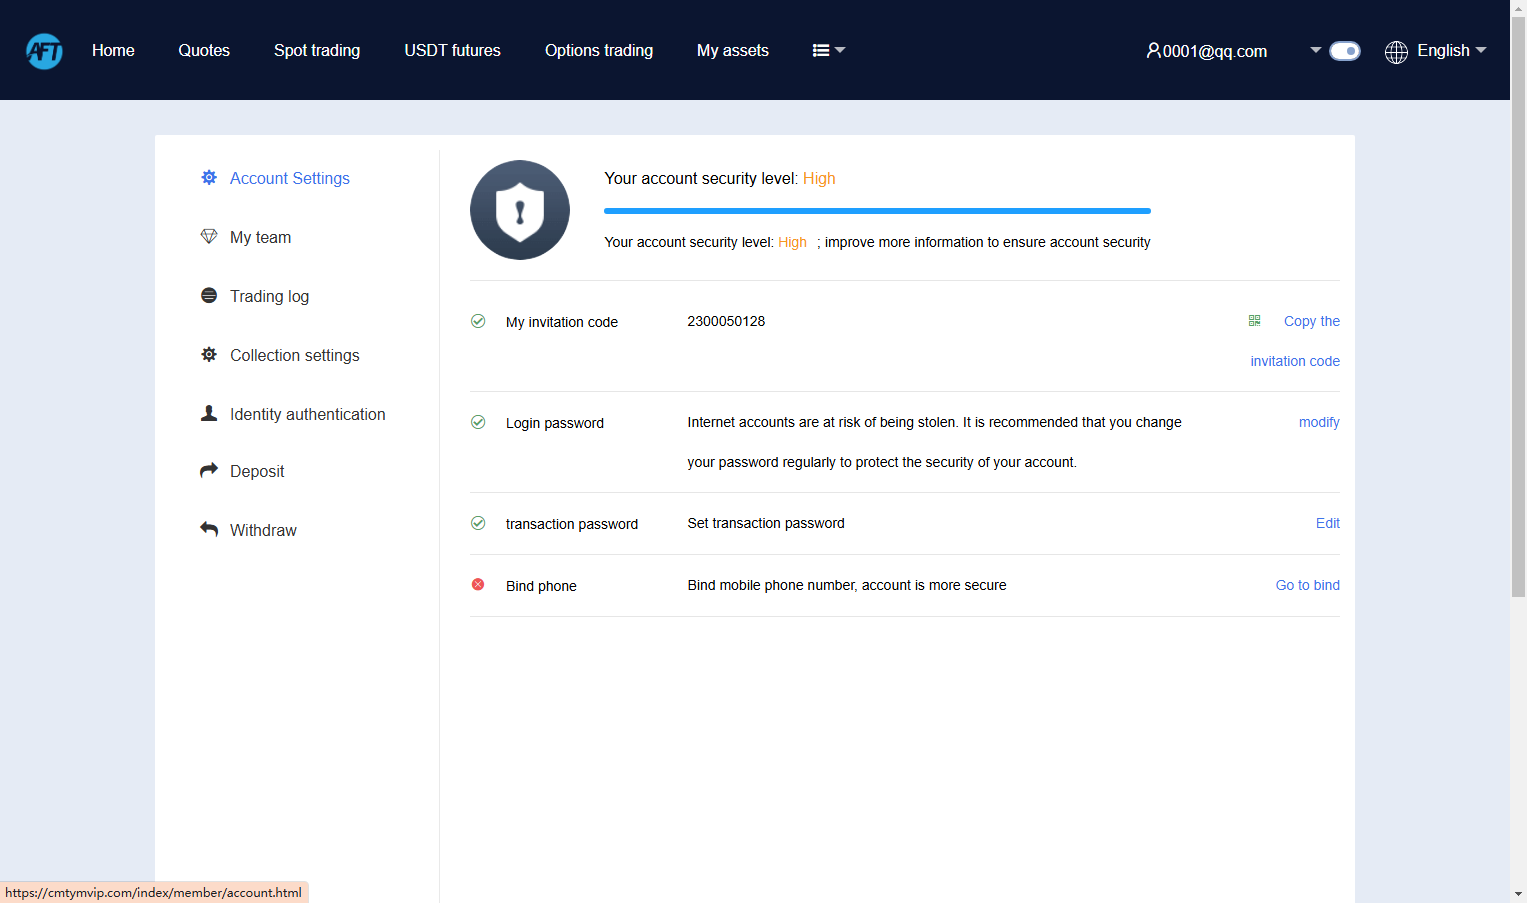Open Spot trading
Screen dimensions: 1527x903
tap(317, 50)
